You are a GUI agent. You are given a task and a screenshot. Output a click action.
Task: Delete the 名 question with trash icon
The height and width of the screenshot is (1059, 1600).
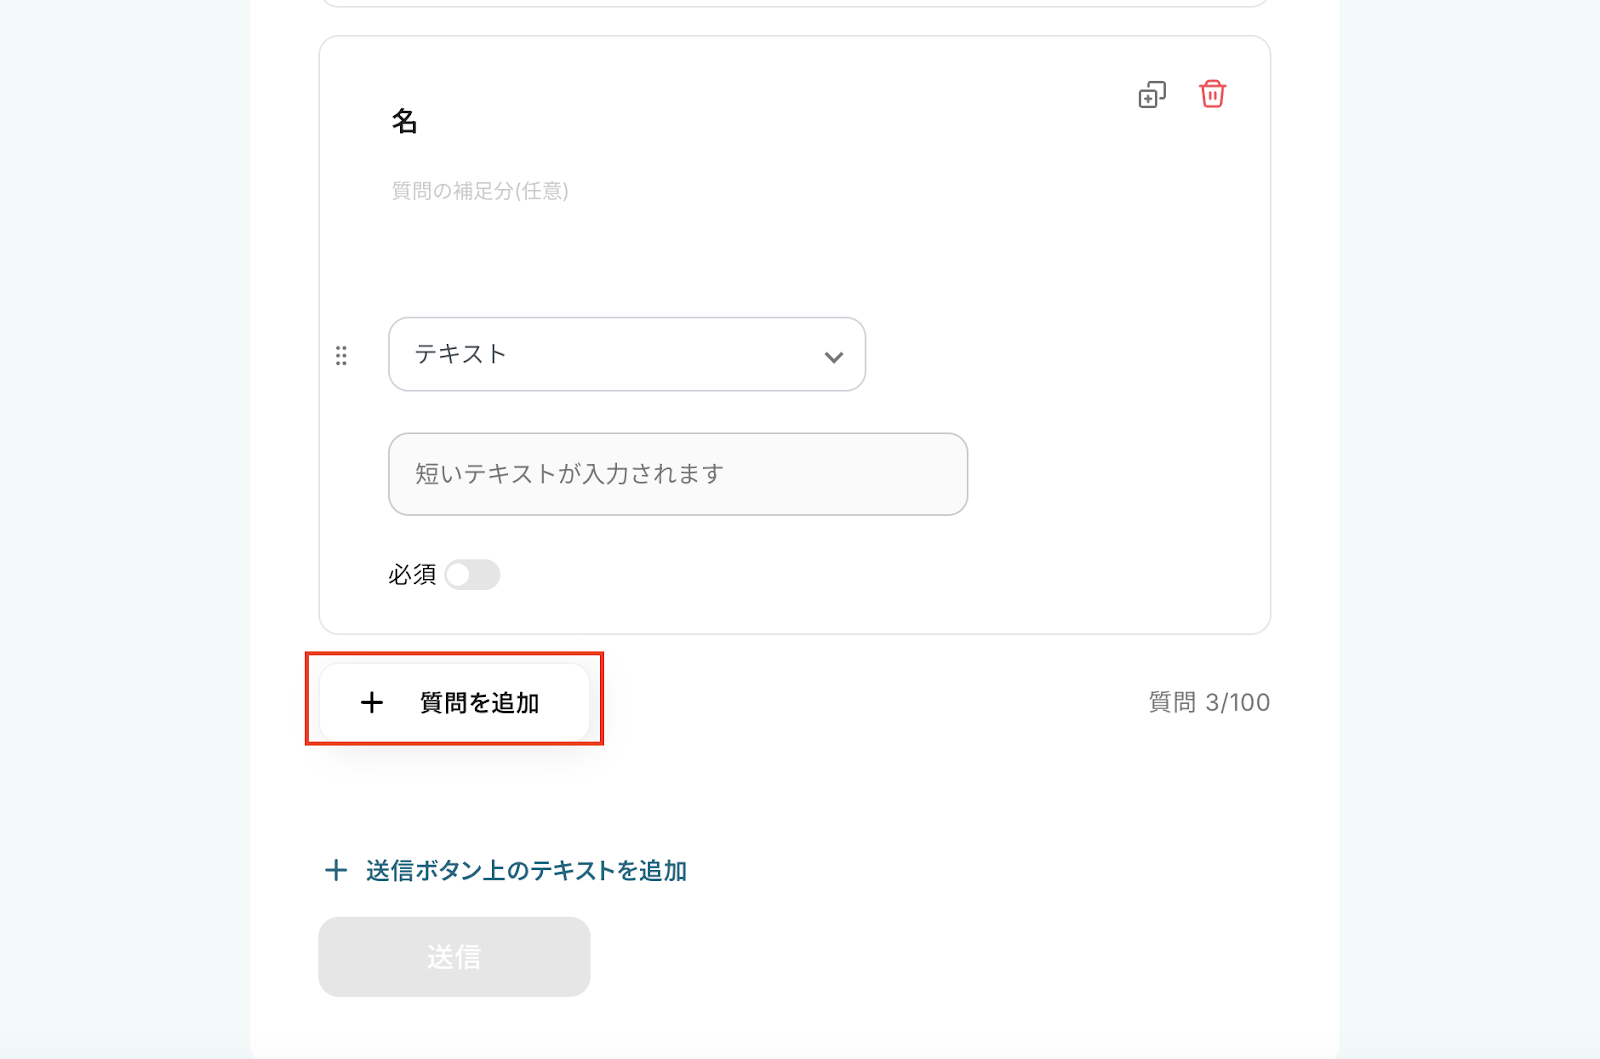(x=1212, y=94)
